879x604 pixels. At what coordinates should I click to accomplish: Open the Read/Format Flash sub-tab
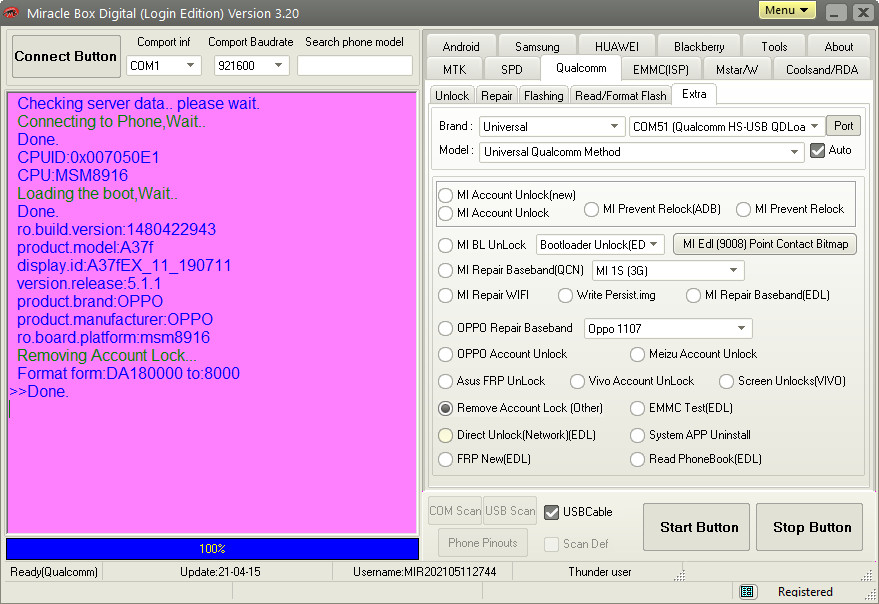click(621, 96)
